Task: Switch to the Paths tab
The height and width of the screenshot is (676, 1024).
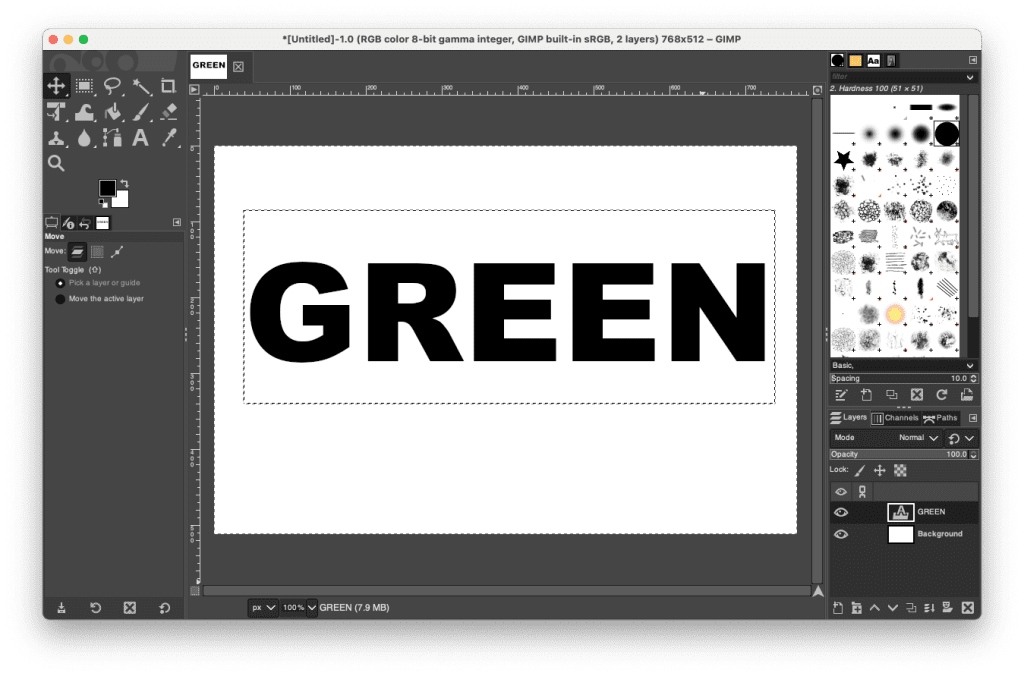Action: point(940,418)
